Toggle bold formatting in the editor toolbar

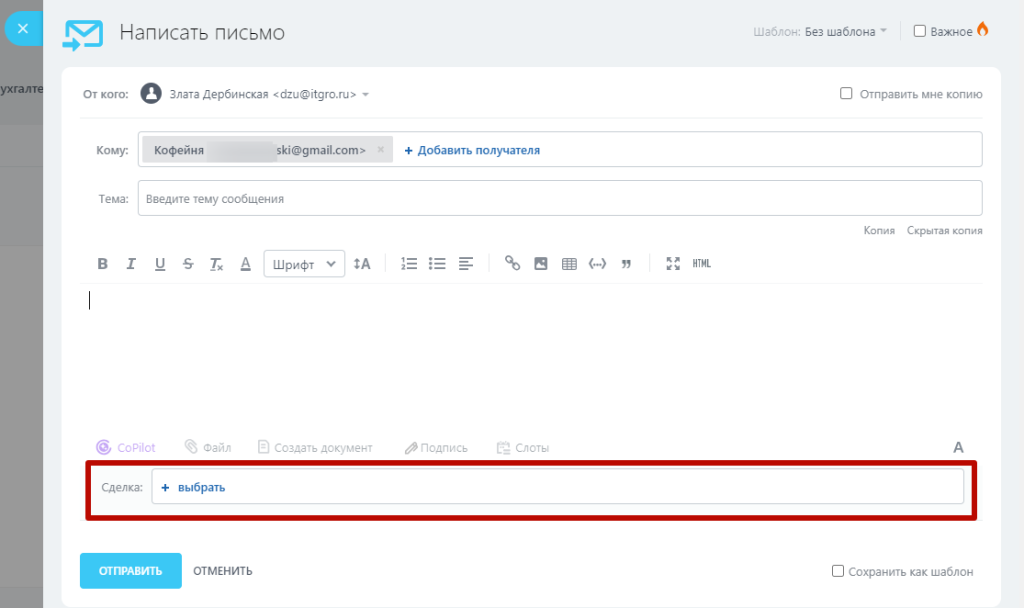point(102,264)
